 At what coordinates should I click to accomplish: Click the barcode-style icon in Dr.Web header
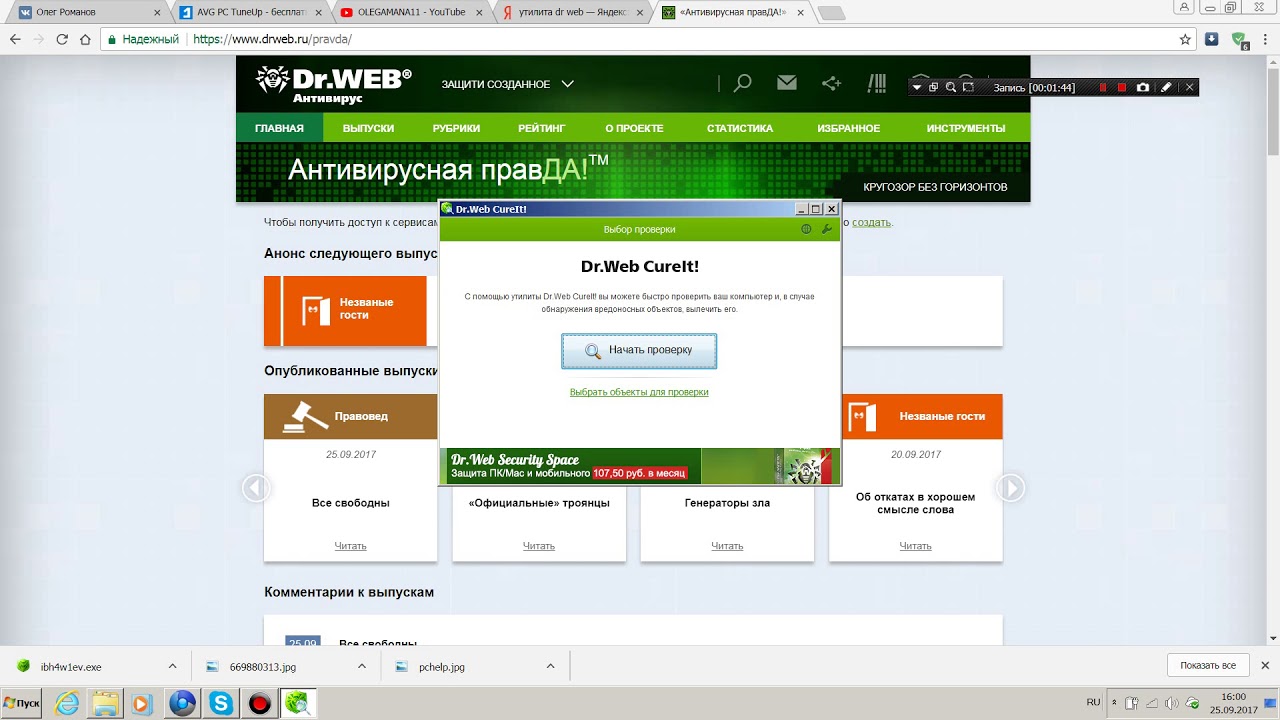pyautogui.click(x=877, y=84)
